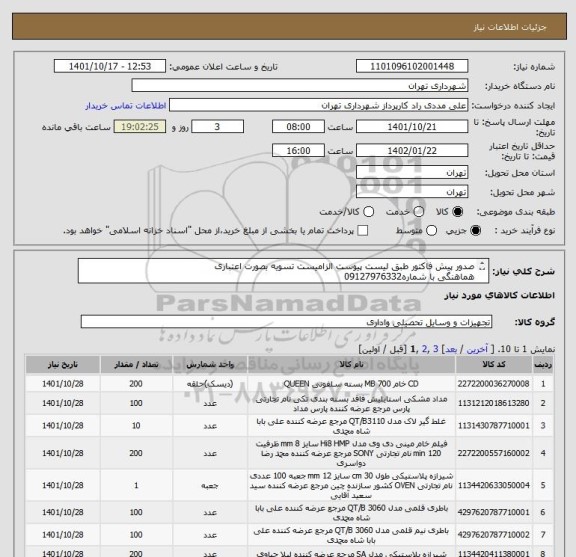
Task: Click the تاریخ نیاز column header
Action: [x=62, y=364]
